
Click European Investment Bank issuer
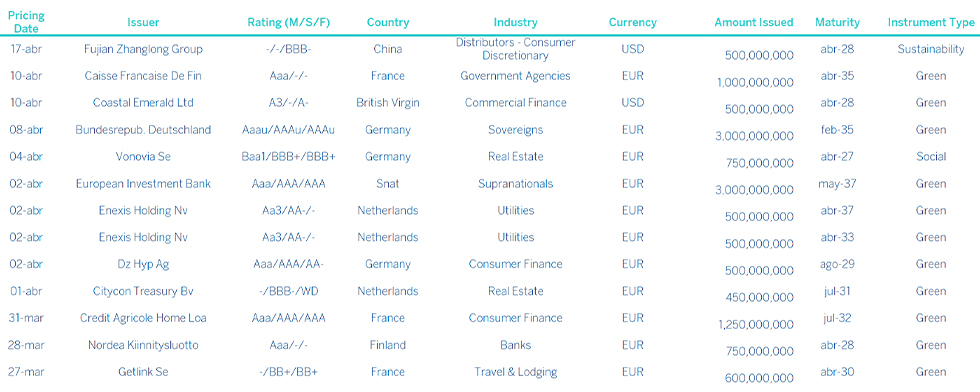tap(143, 184)
